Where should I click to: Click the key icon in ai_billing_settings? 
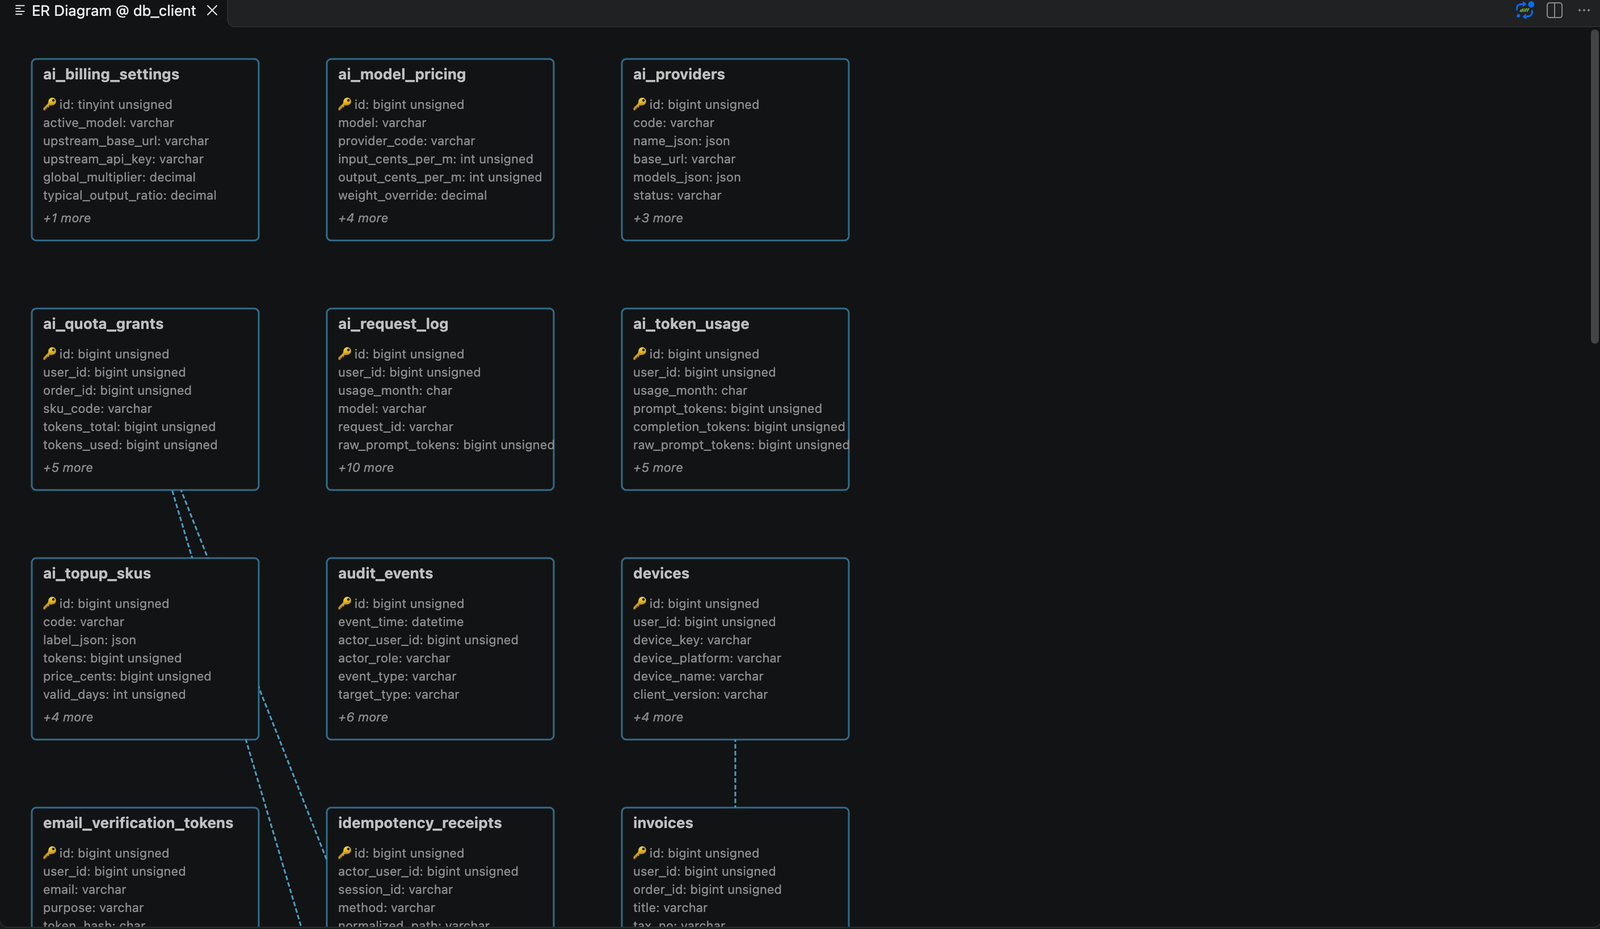[x=49, y=104]
